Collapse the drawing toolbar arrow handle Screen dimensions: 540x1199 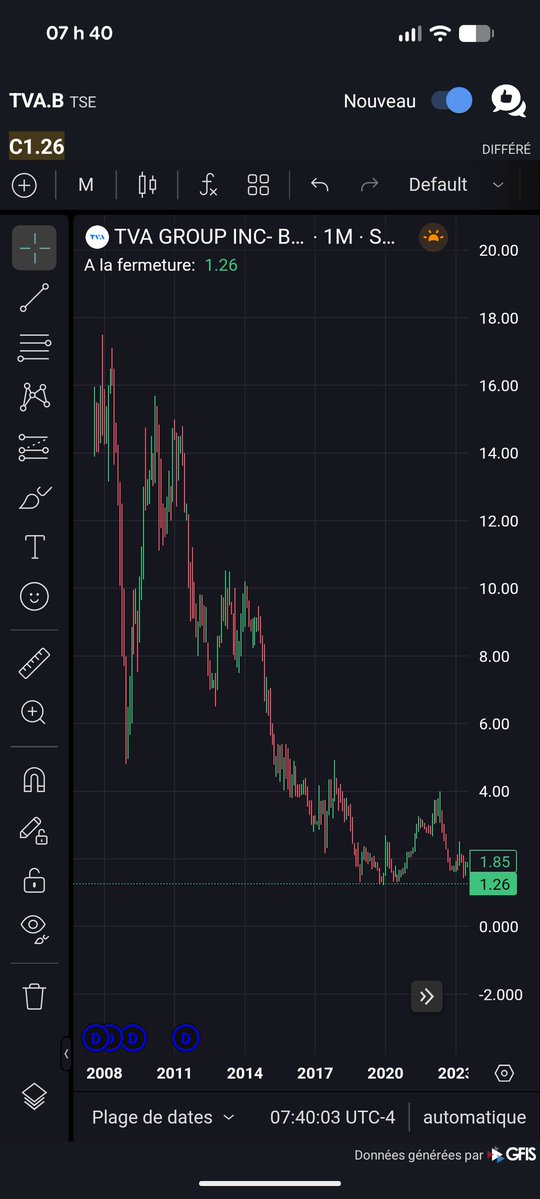(66, 1054)
